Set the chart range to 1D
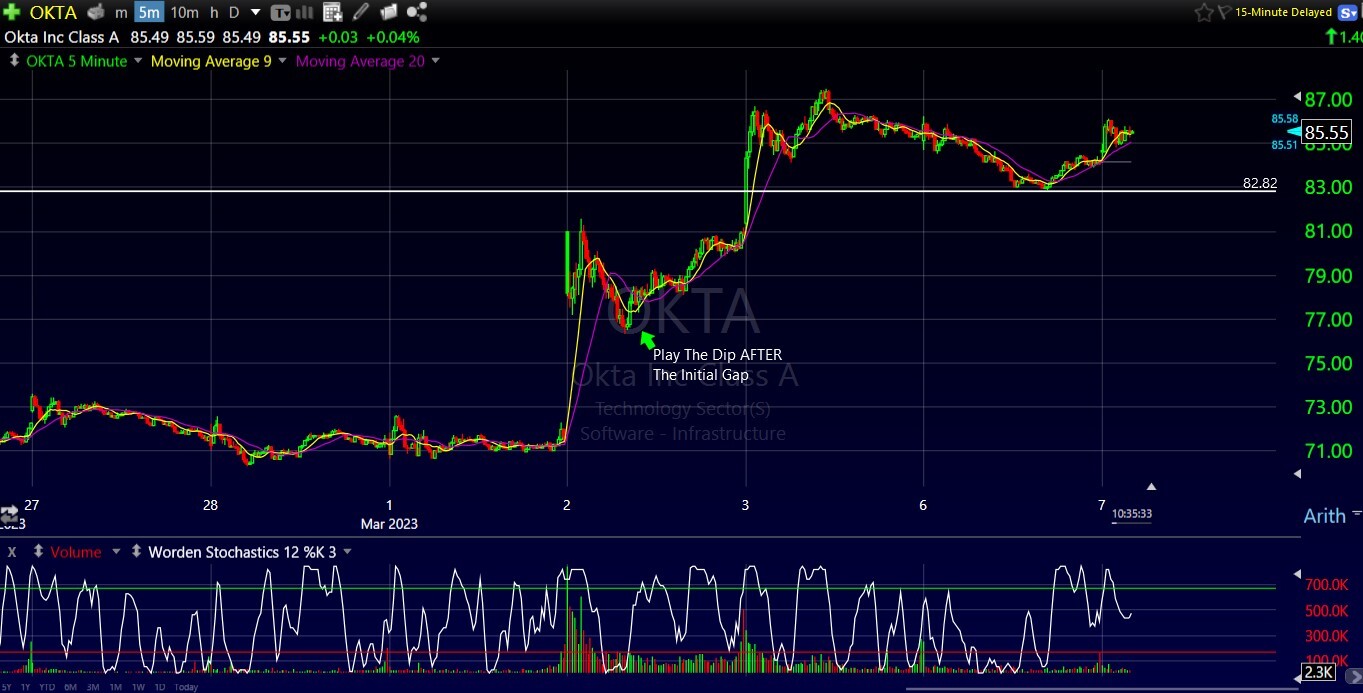Screen dimensions: 1363x693 [x=160, y=687]
